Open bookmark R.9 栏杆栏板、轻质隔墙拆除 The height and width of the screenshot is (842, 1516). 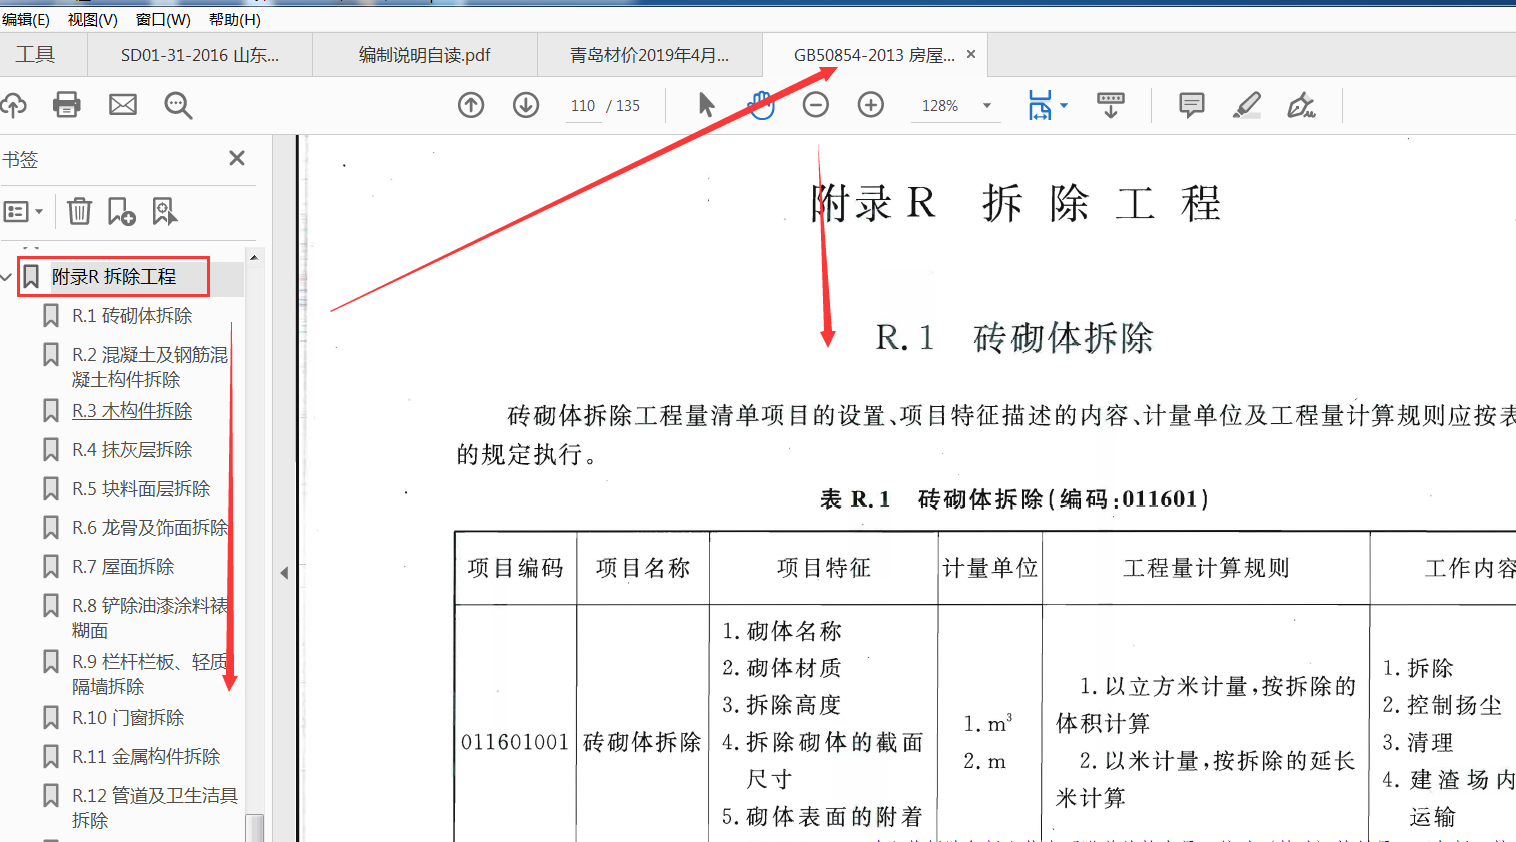[x=150, y=674]
